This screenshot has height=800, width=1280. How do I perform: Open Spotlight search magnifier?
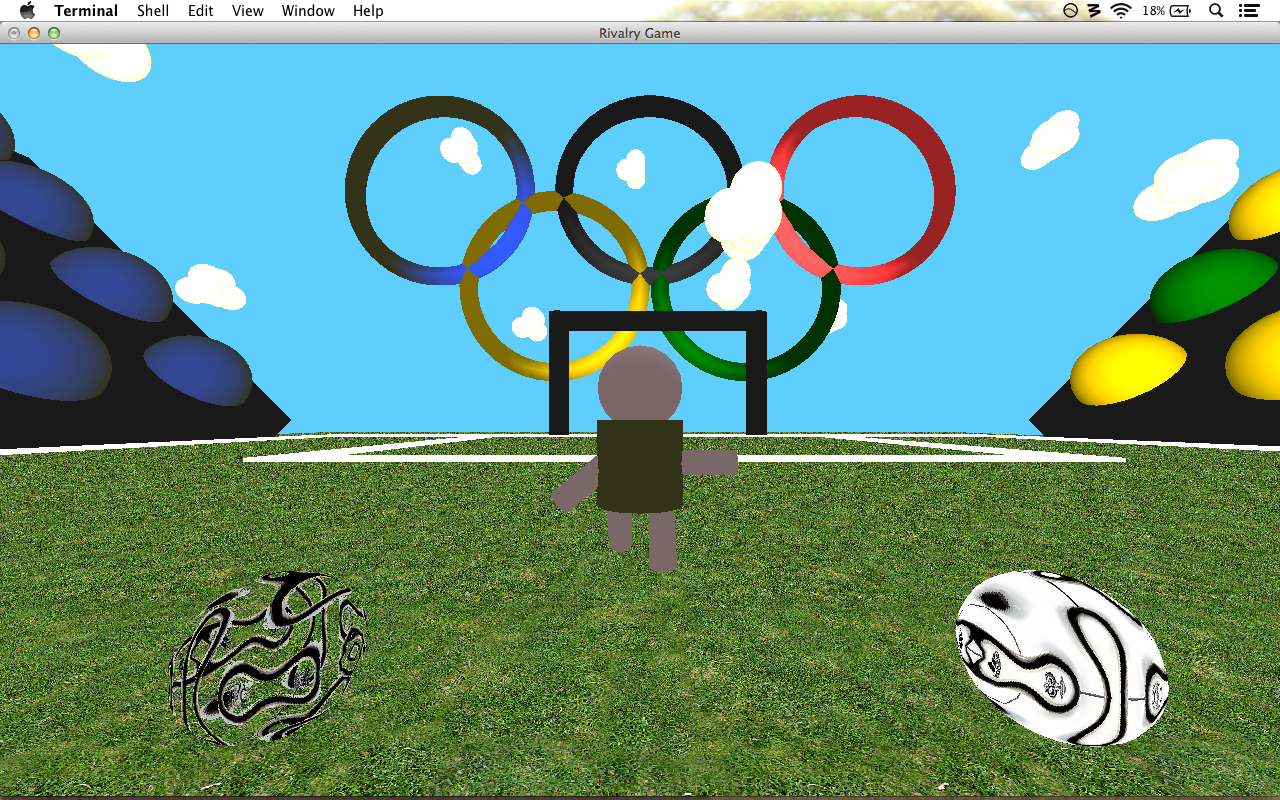pyautogui.click(x=1216, y=11)
